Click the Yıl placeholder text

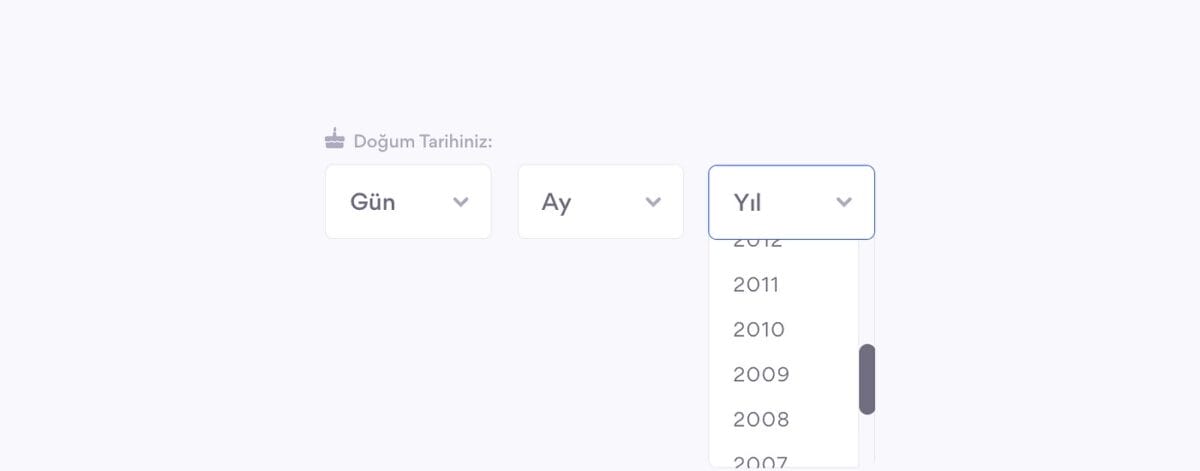pos(747,203)
